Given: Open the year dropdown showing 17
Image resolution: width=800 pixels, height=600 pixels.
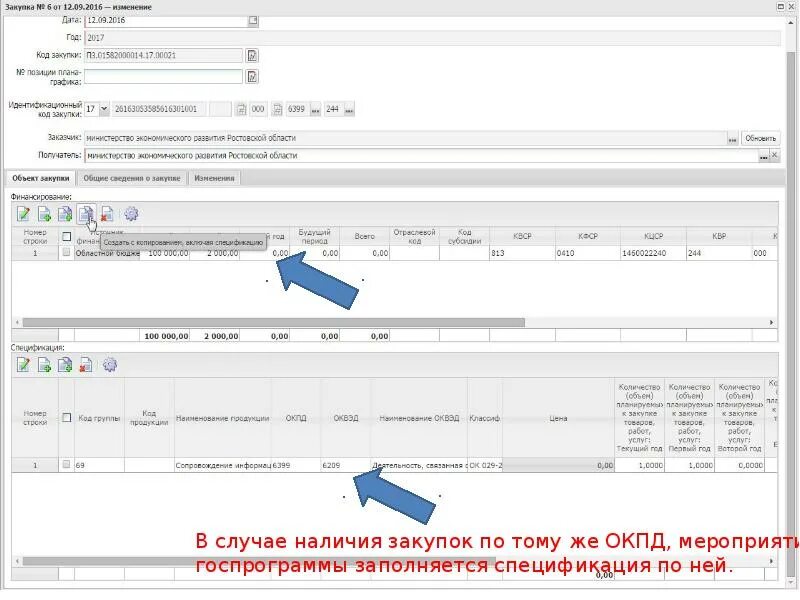Looking at the screenshot, I should [104, 109].
